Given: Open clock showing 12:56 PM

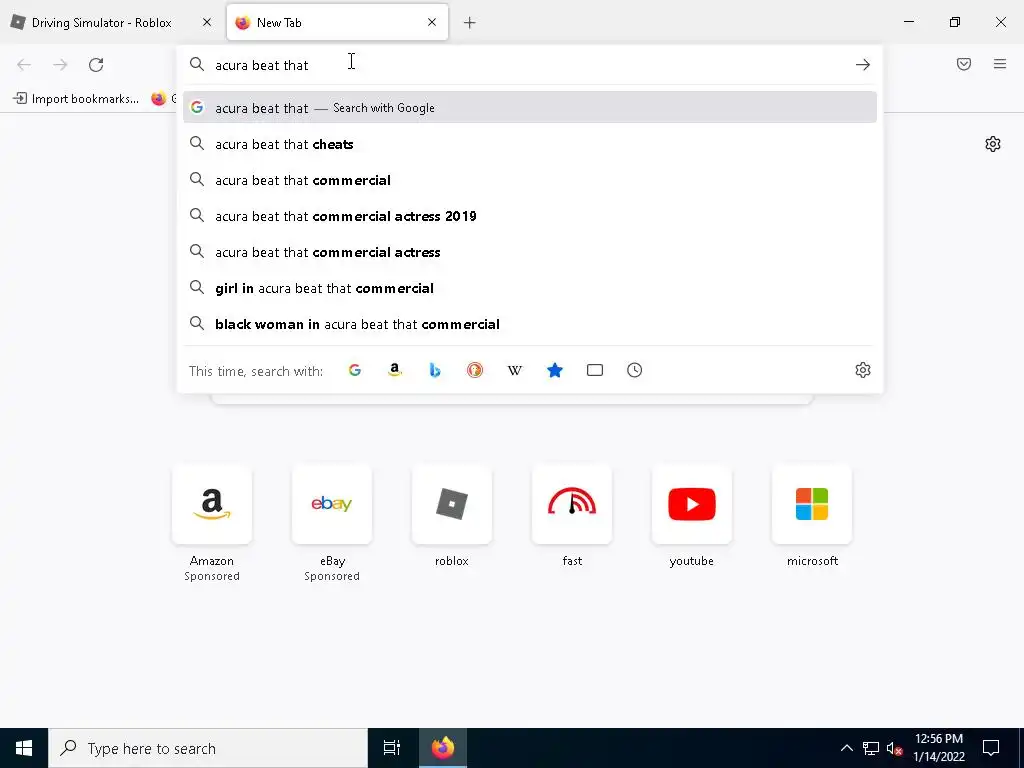Looking at the screenshot, I should [x=938, y=748].
